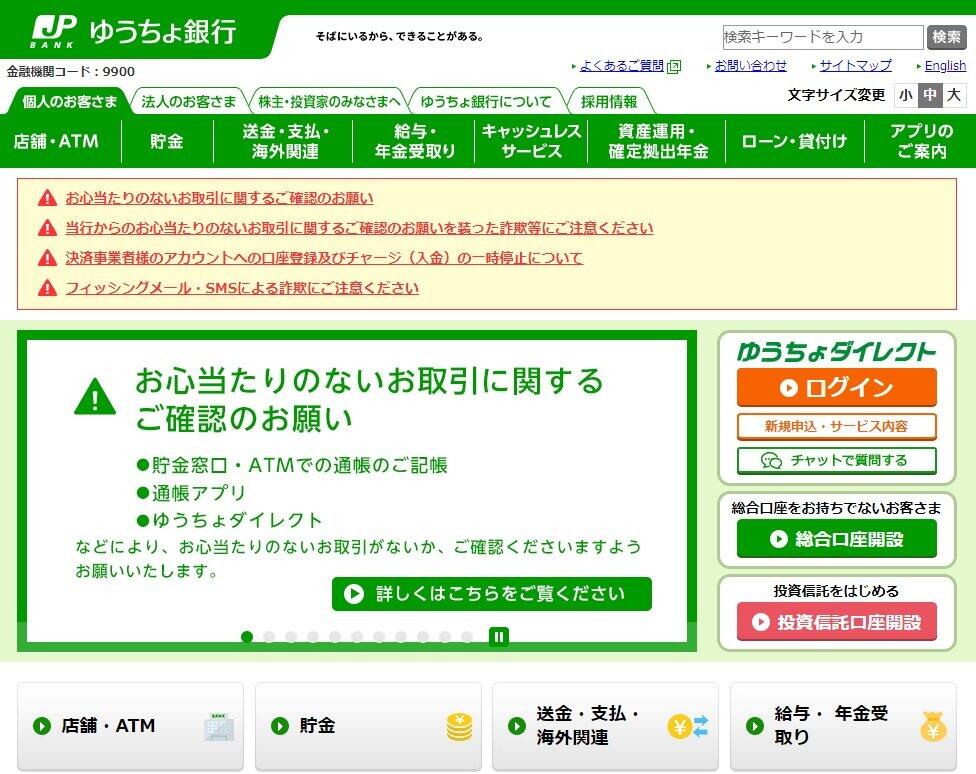Select the first carousel dot indicator
Screen dimensions: 976x774
click(x=246, y=634)
